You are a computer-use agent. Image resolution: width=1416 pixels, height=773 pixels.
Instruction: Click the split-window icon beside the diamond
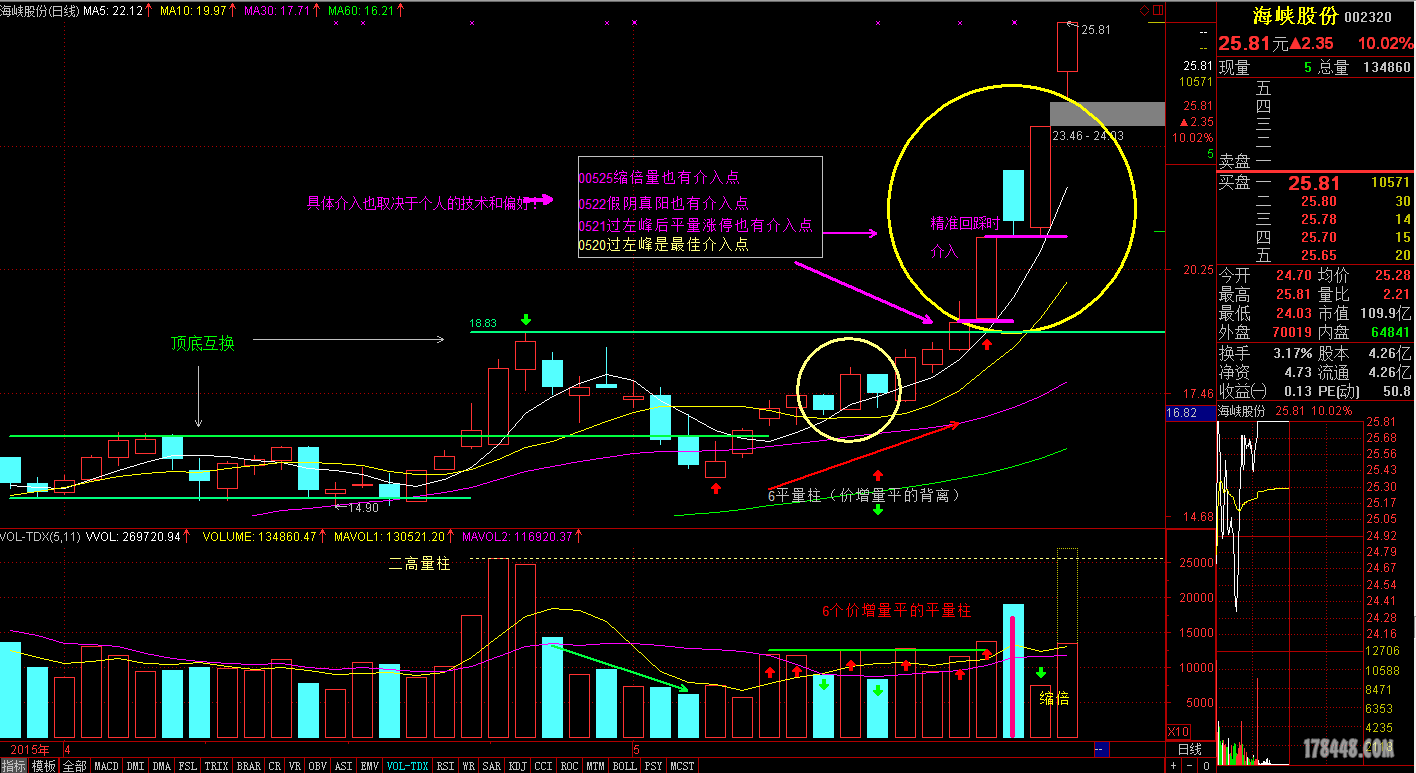click(1159, 10)
